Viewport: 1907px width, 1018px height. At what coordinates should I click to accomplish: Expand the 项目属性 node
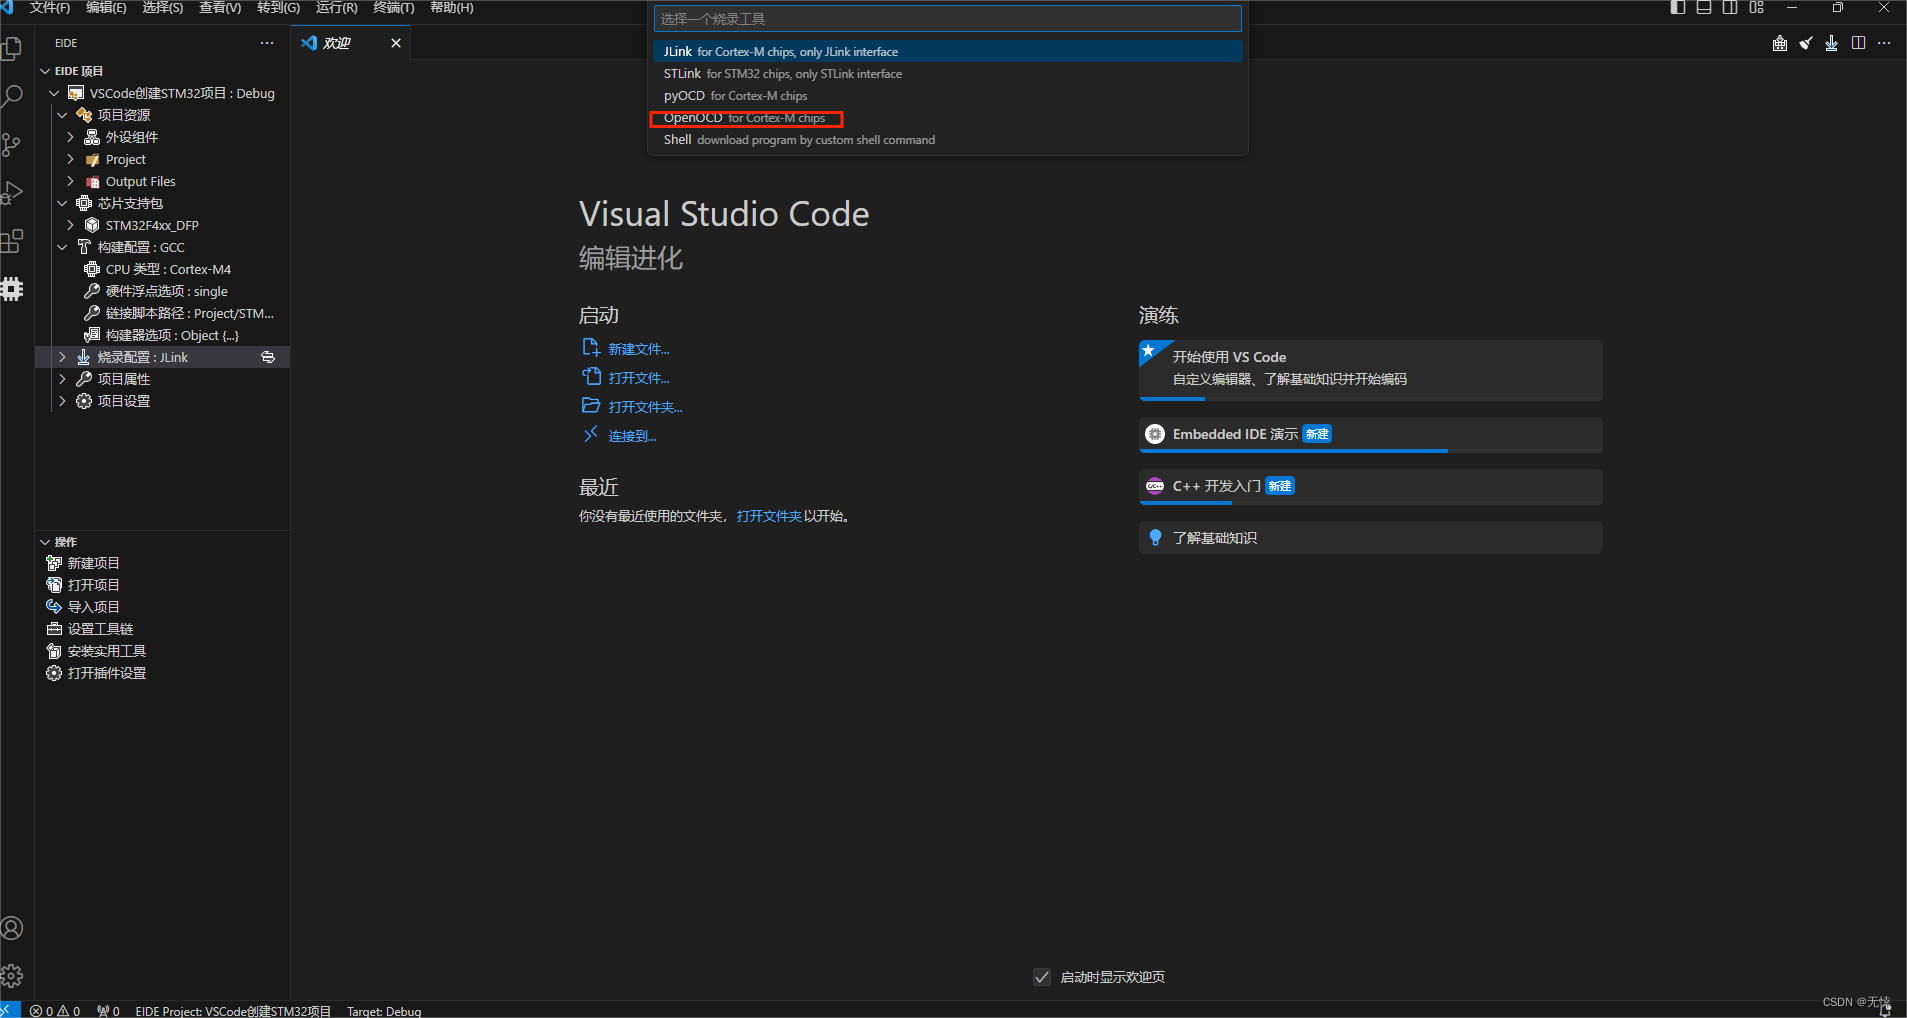62,379
